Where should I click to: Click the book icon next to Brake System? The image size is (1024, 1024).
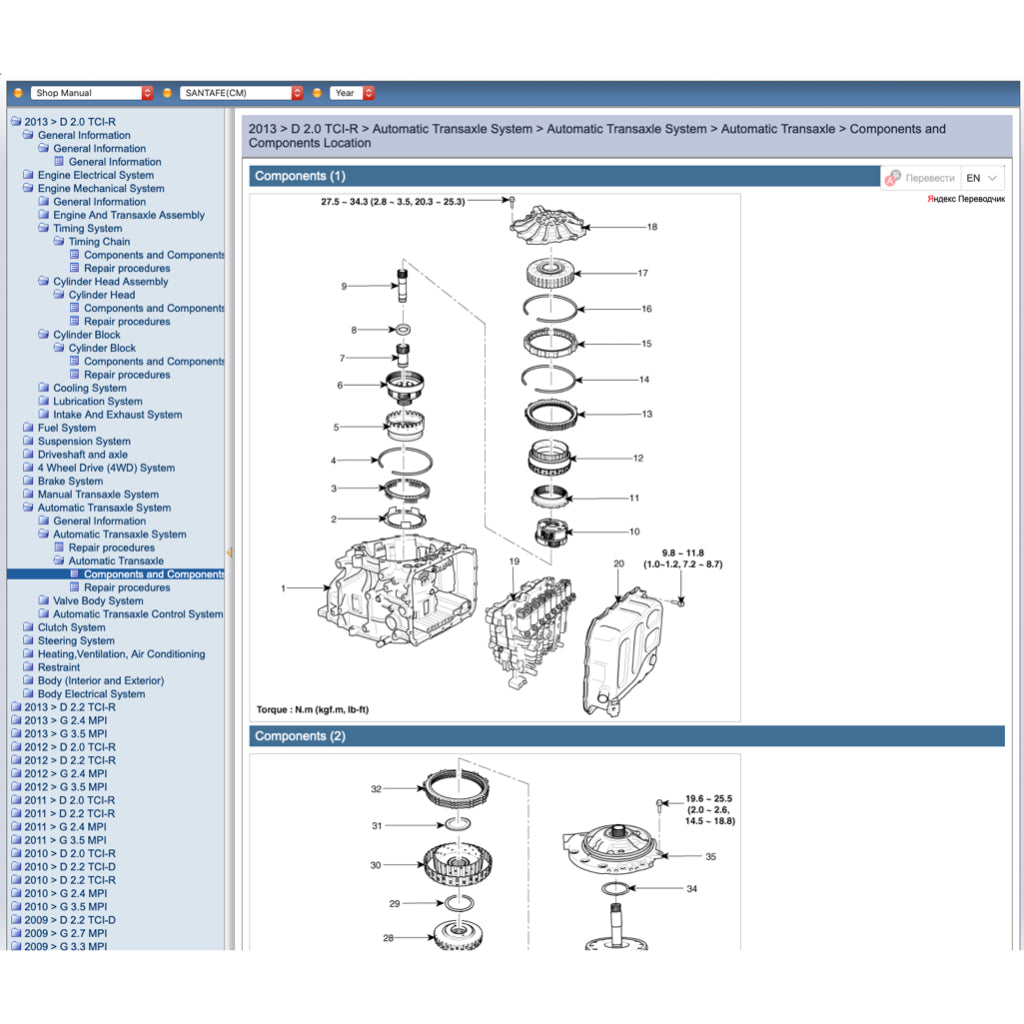coord(28,481)
